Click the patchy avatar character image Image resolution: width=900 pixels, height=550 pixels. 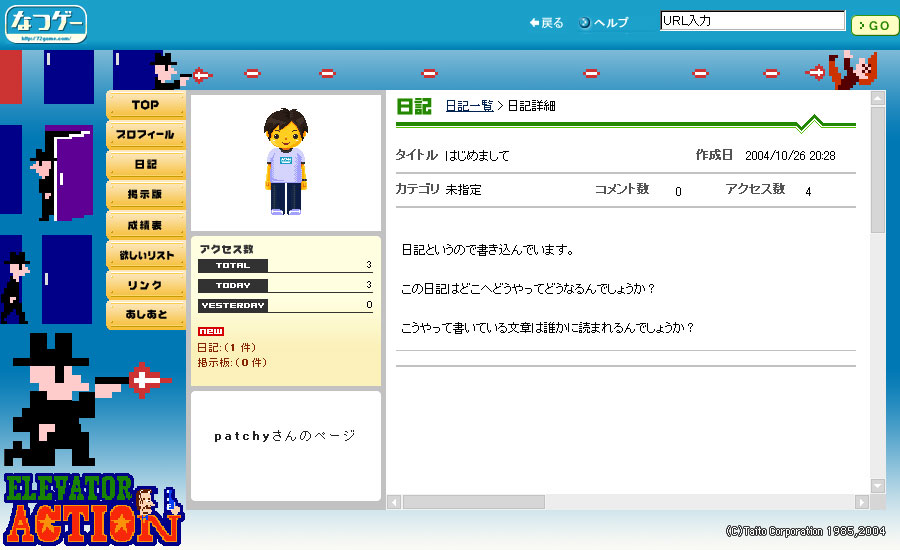[285, 162]
